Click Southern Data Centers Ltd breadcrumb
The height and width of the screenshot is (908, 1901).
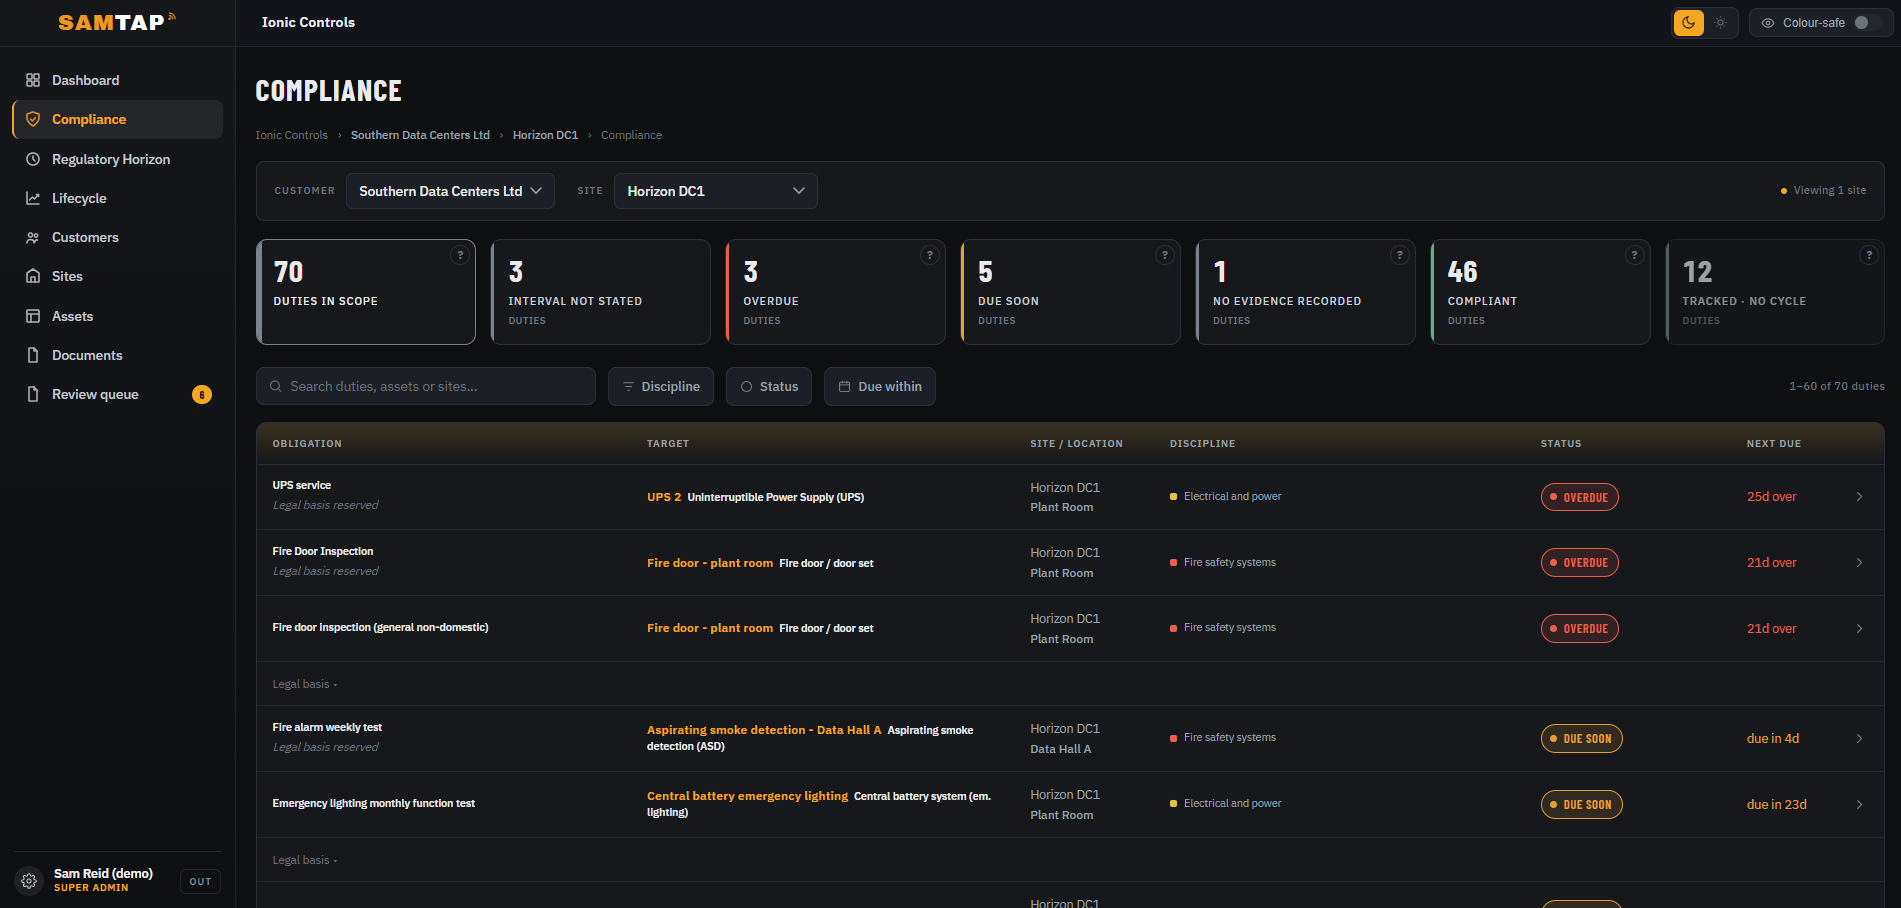point(420,135)
